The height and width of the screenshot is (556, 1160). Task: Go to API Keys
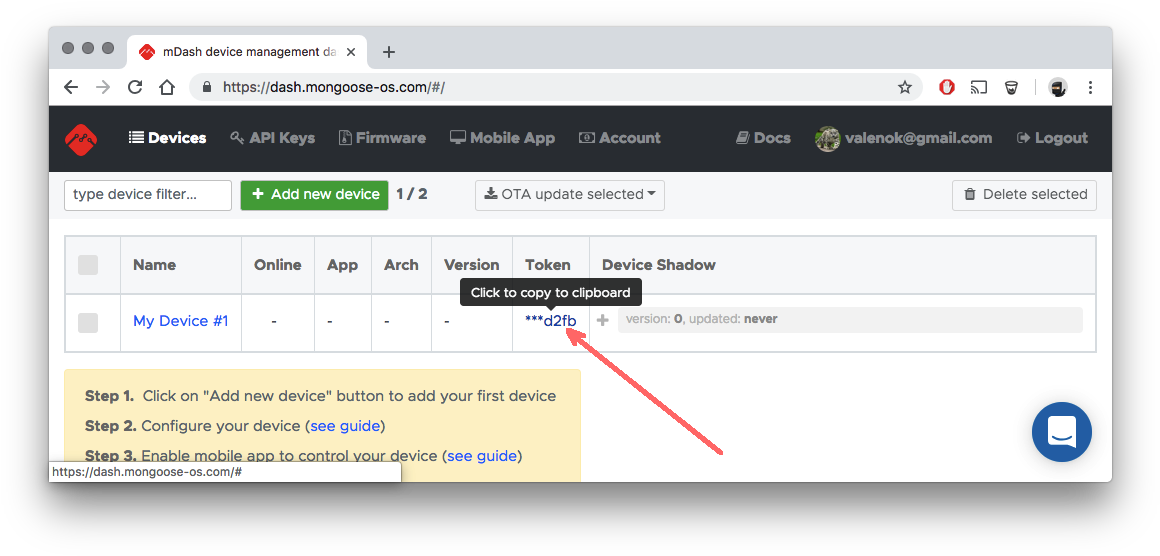(272, 138)
